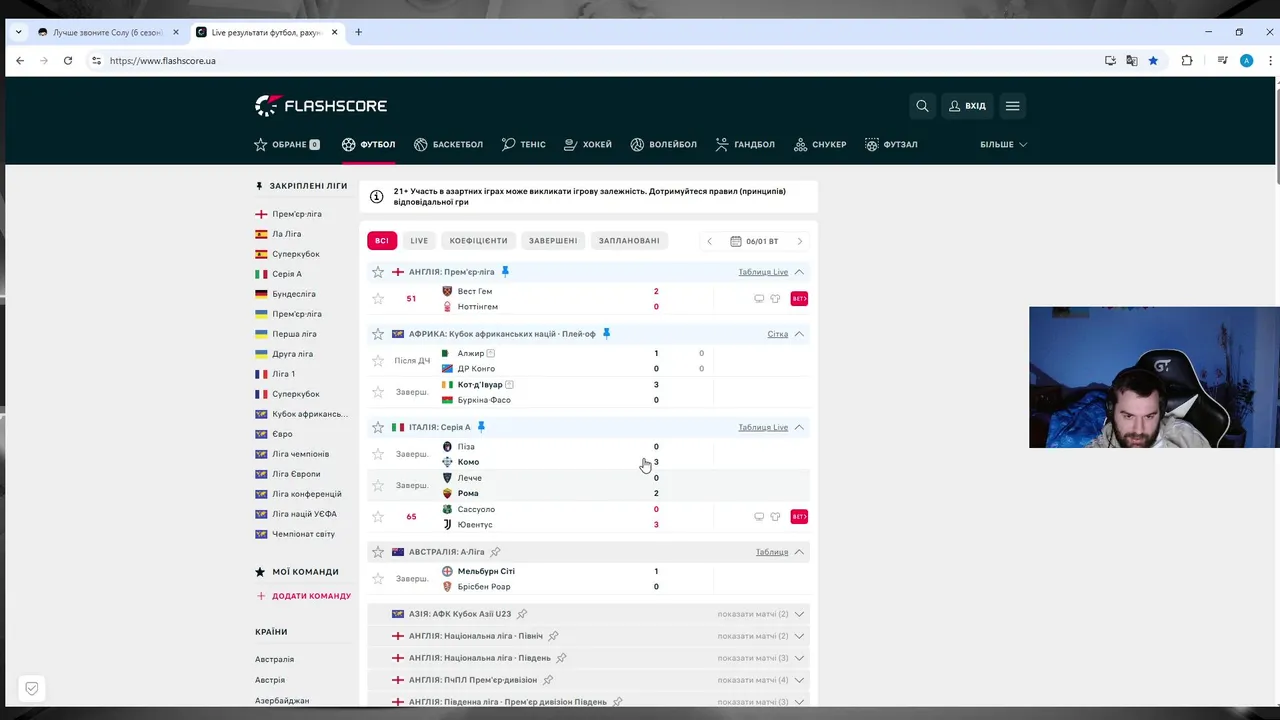Screen dimensions: 1280x720
Task: Open Баскетбол sport section
Action: [x=448, y=145]
